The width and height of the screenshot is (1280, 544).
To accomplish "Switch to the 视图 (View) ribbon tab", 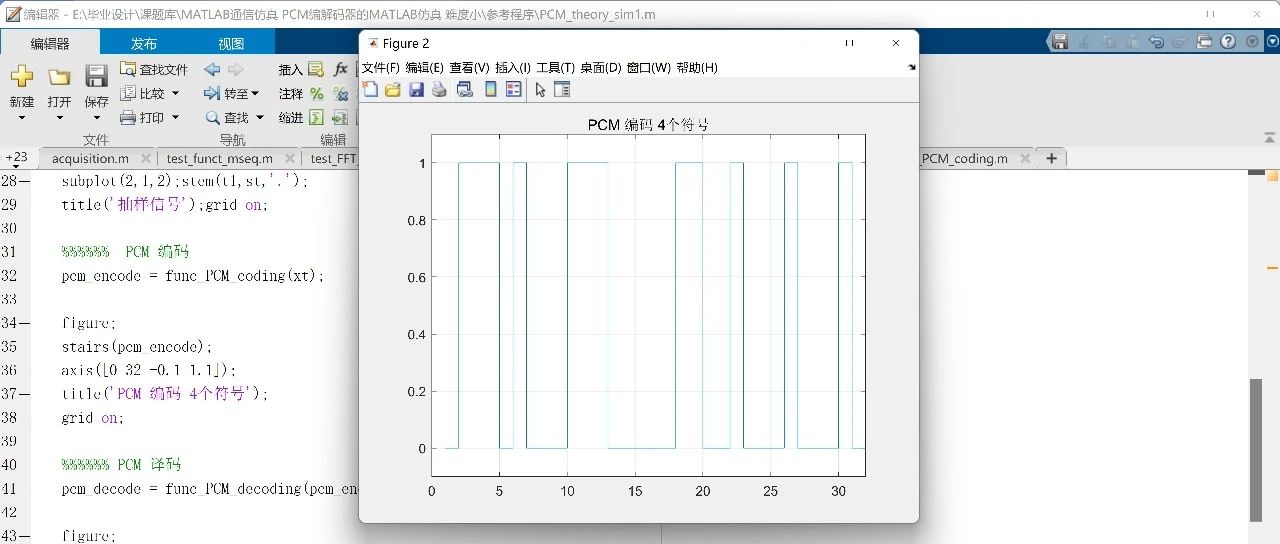I will 231,43.
